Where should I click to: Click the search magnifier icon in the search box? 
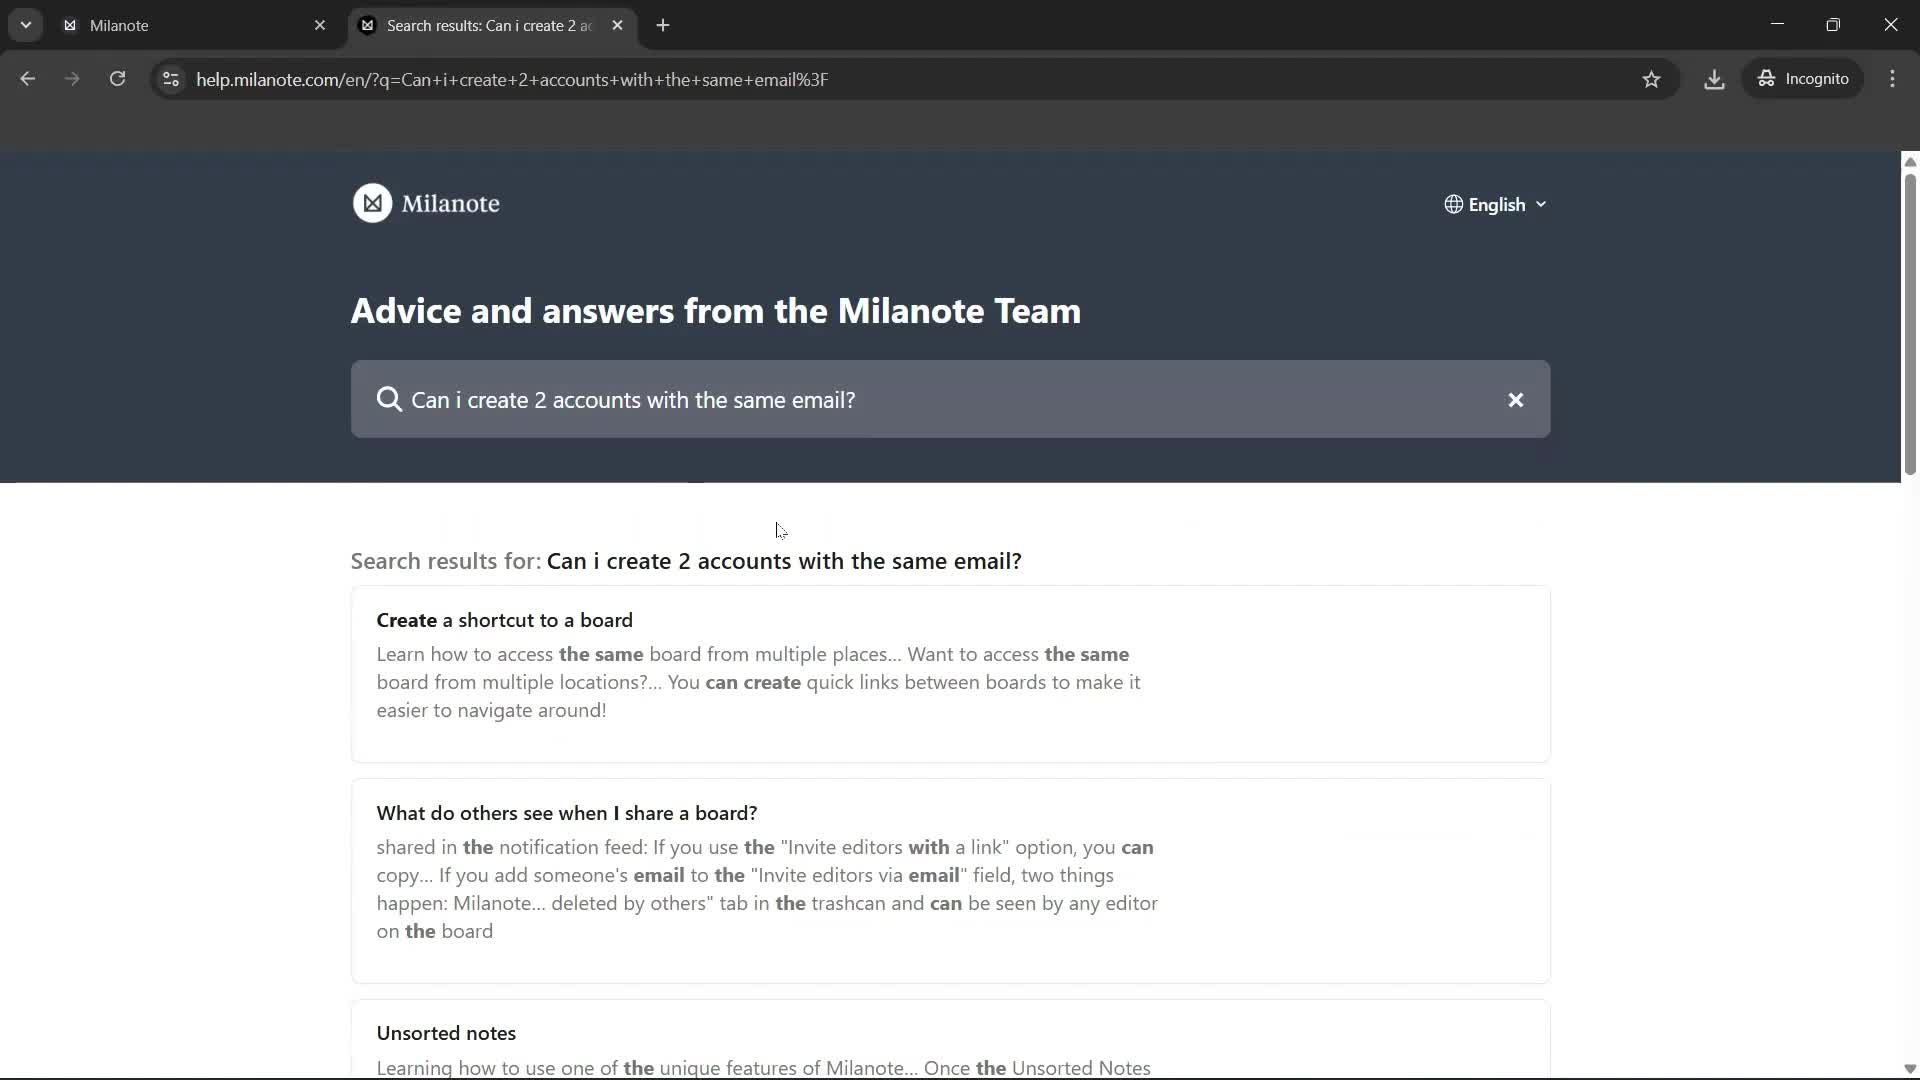click(x=389, y=399)
